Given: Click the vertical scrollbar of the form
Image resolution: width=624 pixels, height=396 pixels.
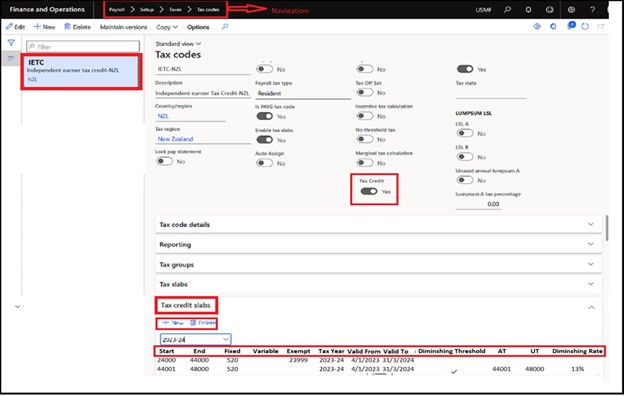Looking at the screenshot, I should [606, 228].
